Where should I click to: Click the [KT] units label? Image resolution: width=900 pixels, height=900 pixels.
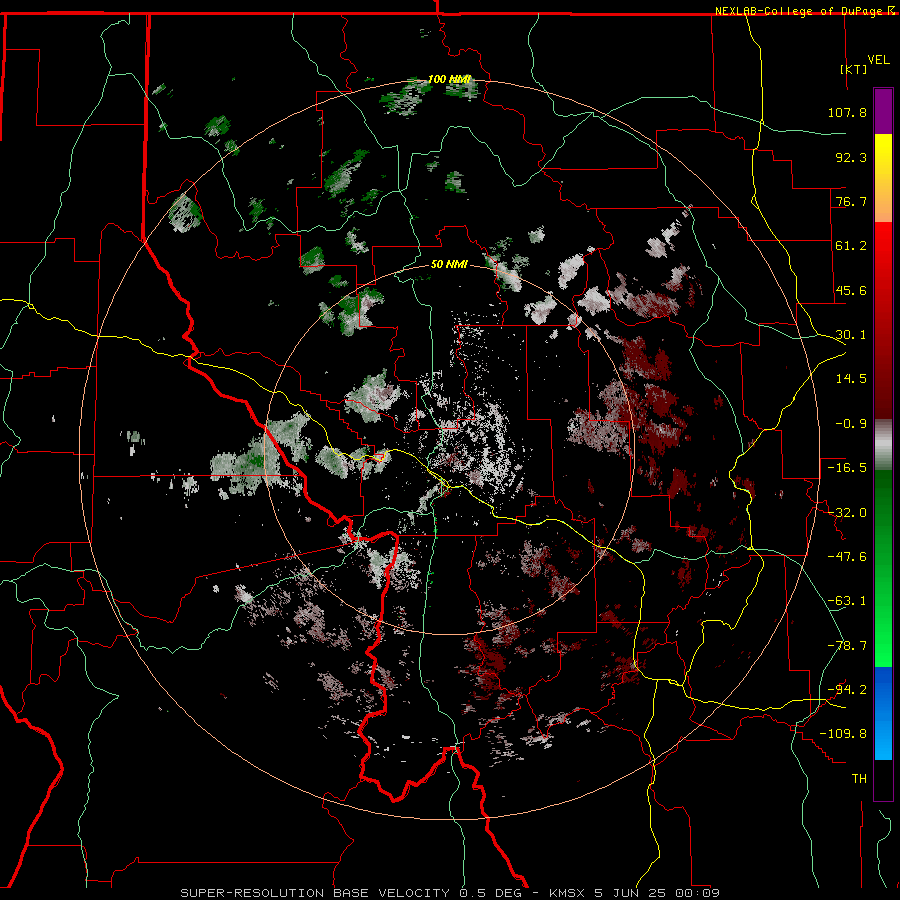tap(853, 69)
